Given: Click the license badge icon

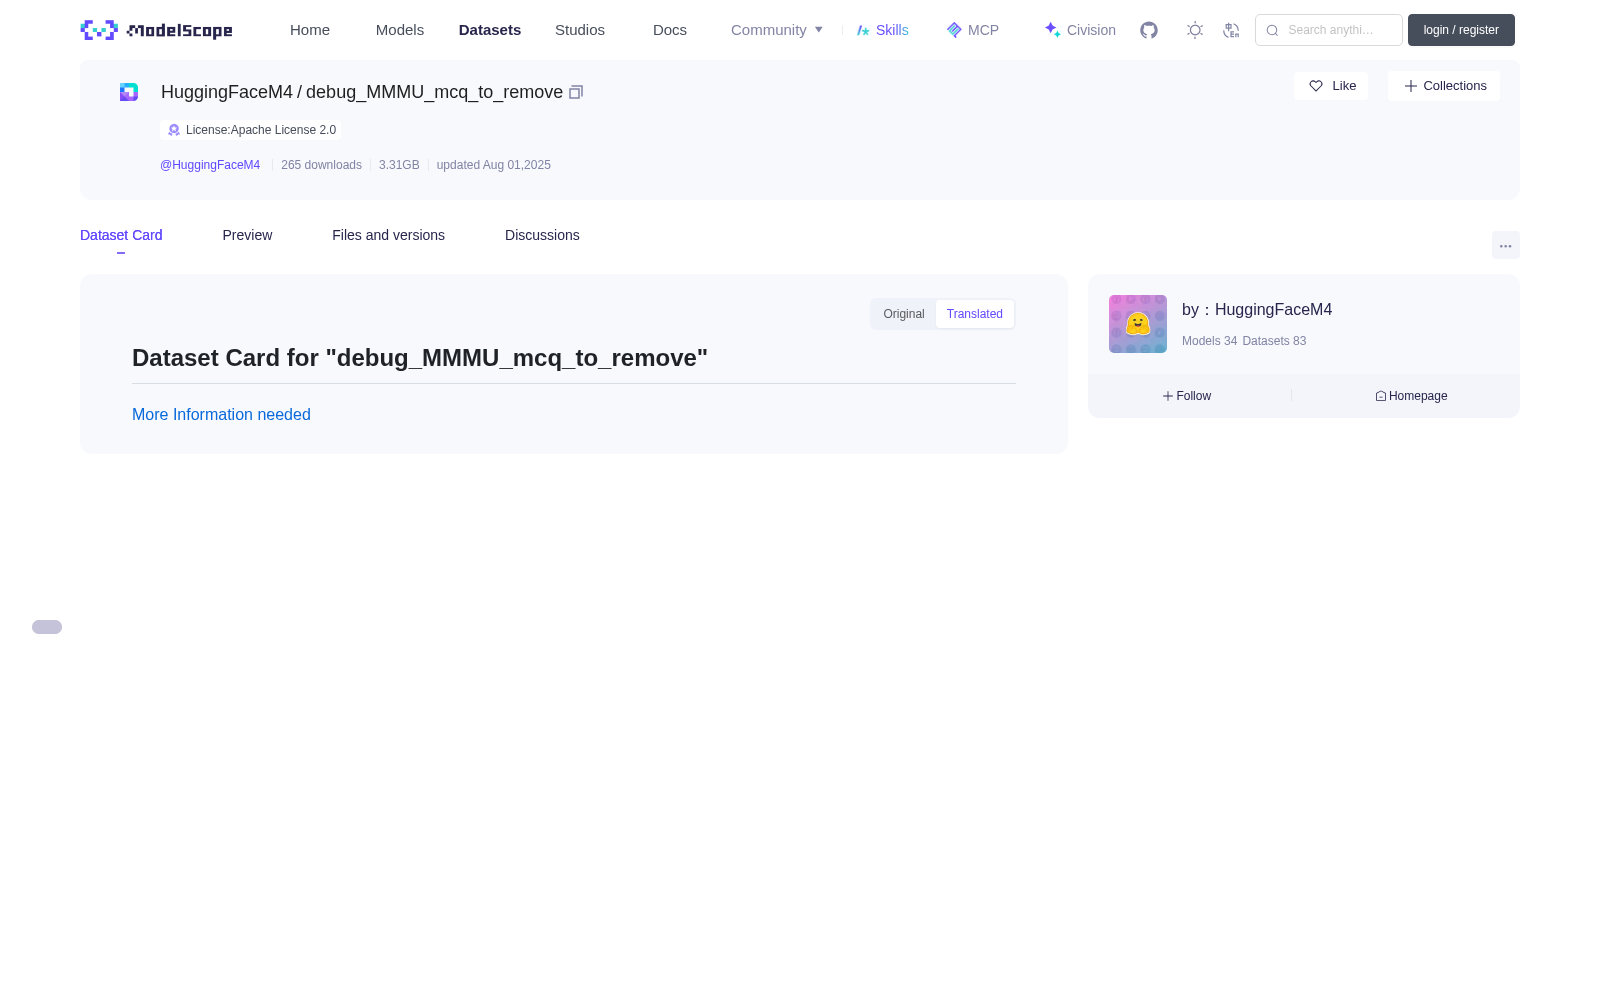Looking at the screenshot, I should coord(174,130).
